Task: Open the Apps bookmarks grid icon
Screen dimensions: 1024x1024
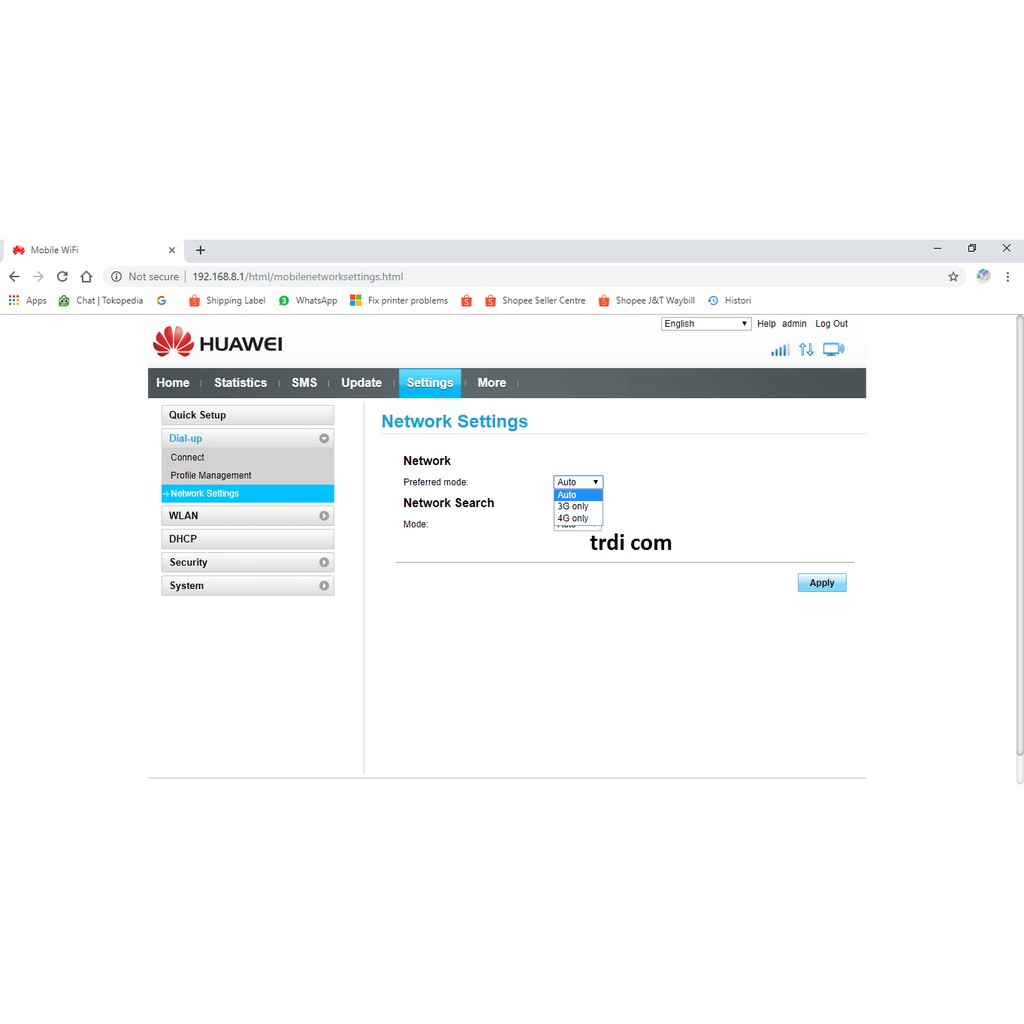Action: point(14,300)
